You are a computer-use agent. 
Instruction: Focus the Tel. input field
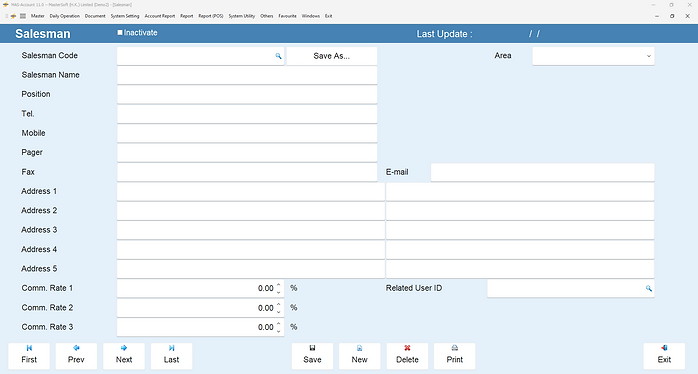(x=247, y=114)
